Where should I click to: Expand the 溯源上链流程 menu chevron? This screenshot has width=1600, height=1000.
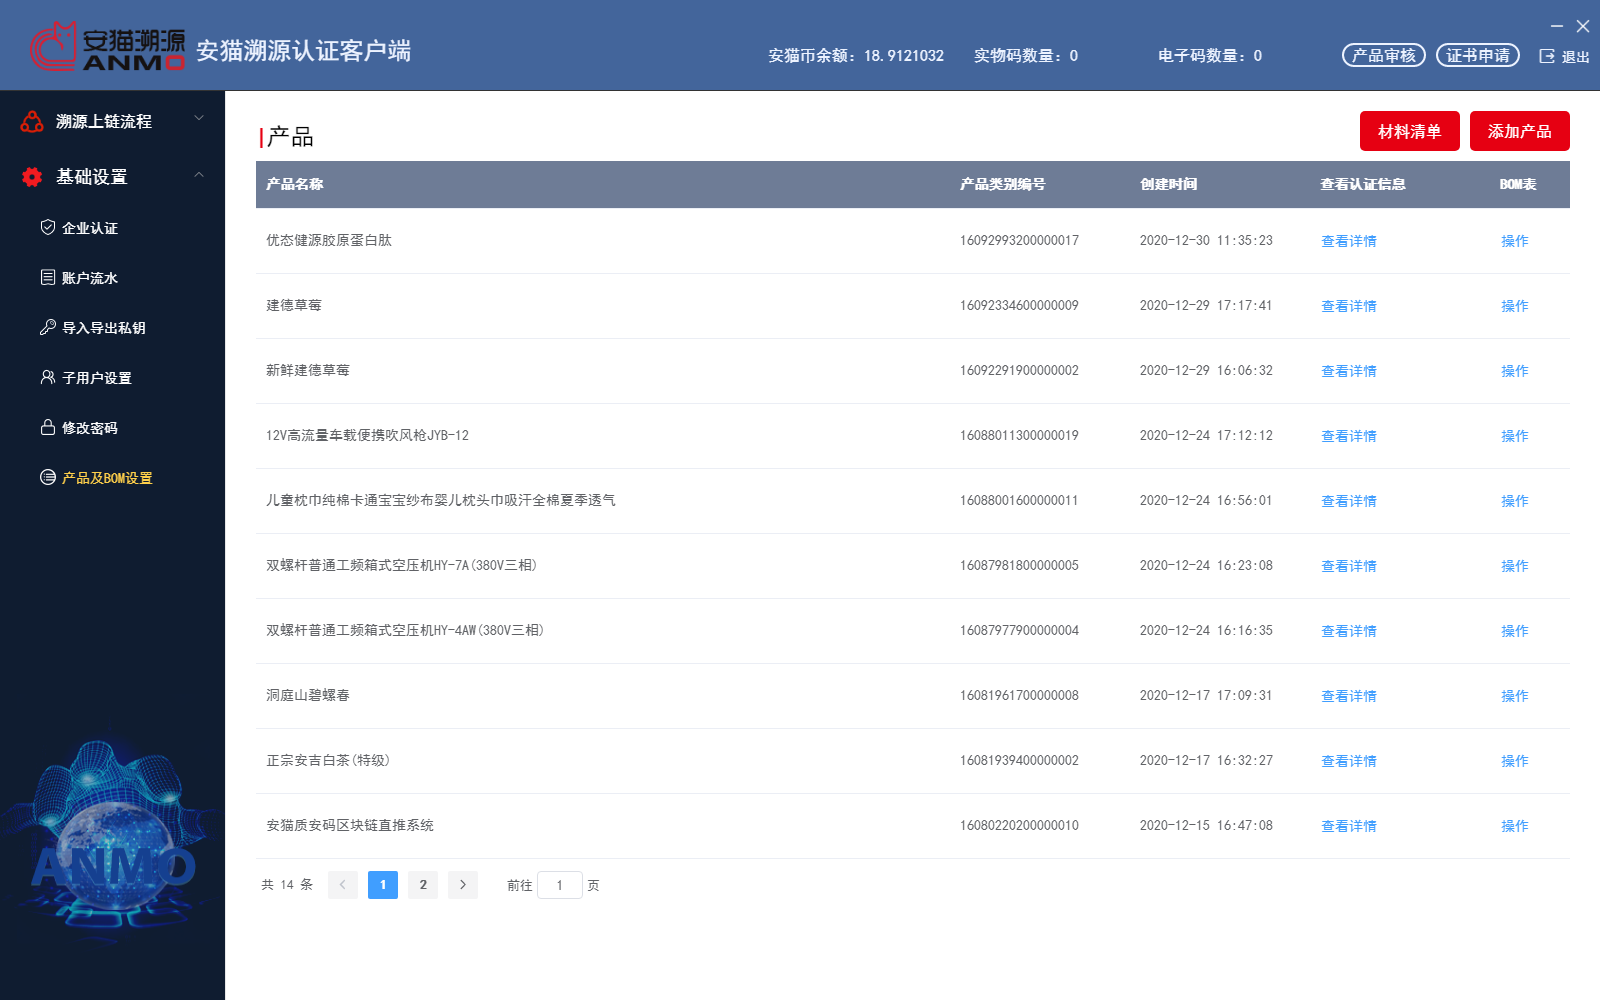coord(199,118)
